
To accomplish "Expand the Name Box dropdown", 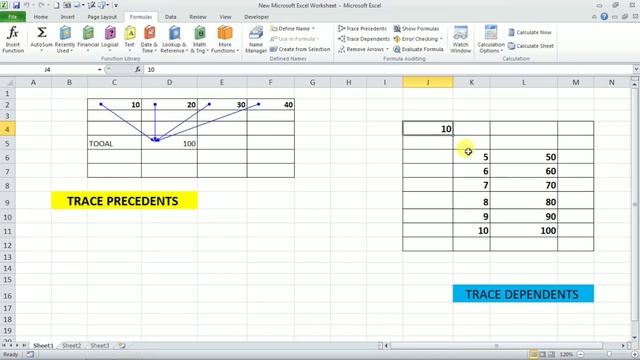I will [100, 70].
